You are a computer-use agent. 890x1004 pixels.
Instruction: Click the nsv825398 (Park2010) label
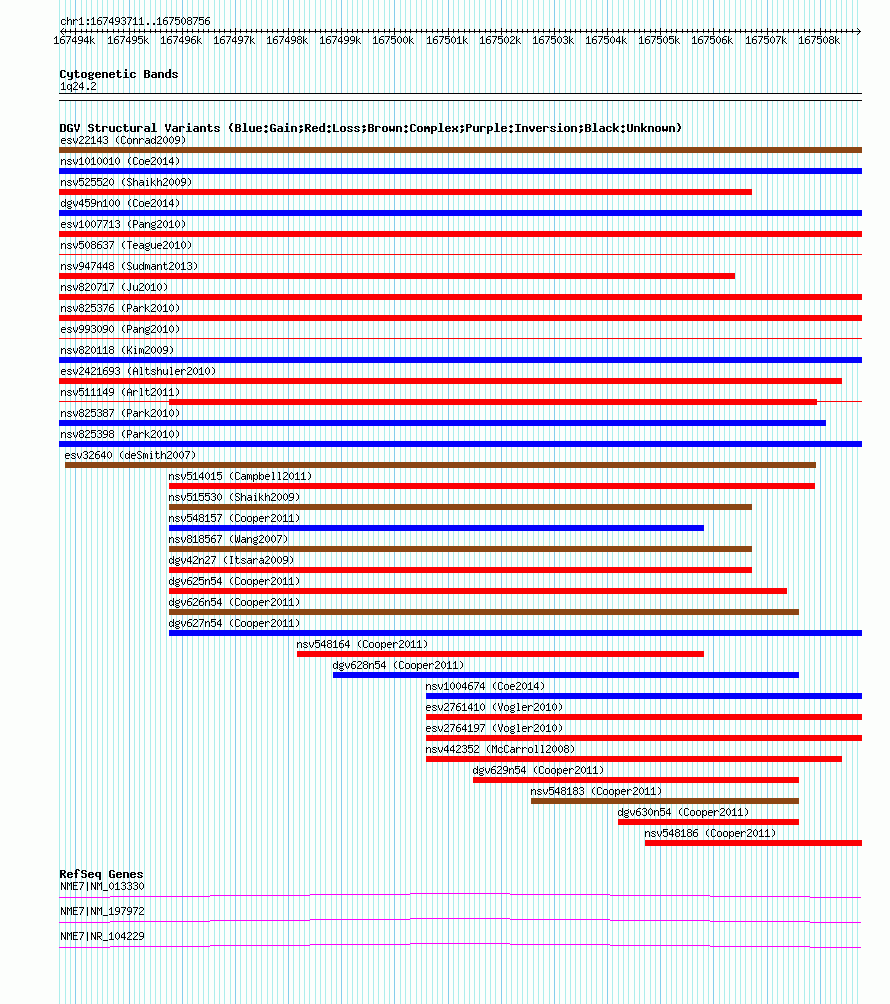120,434
